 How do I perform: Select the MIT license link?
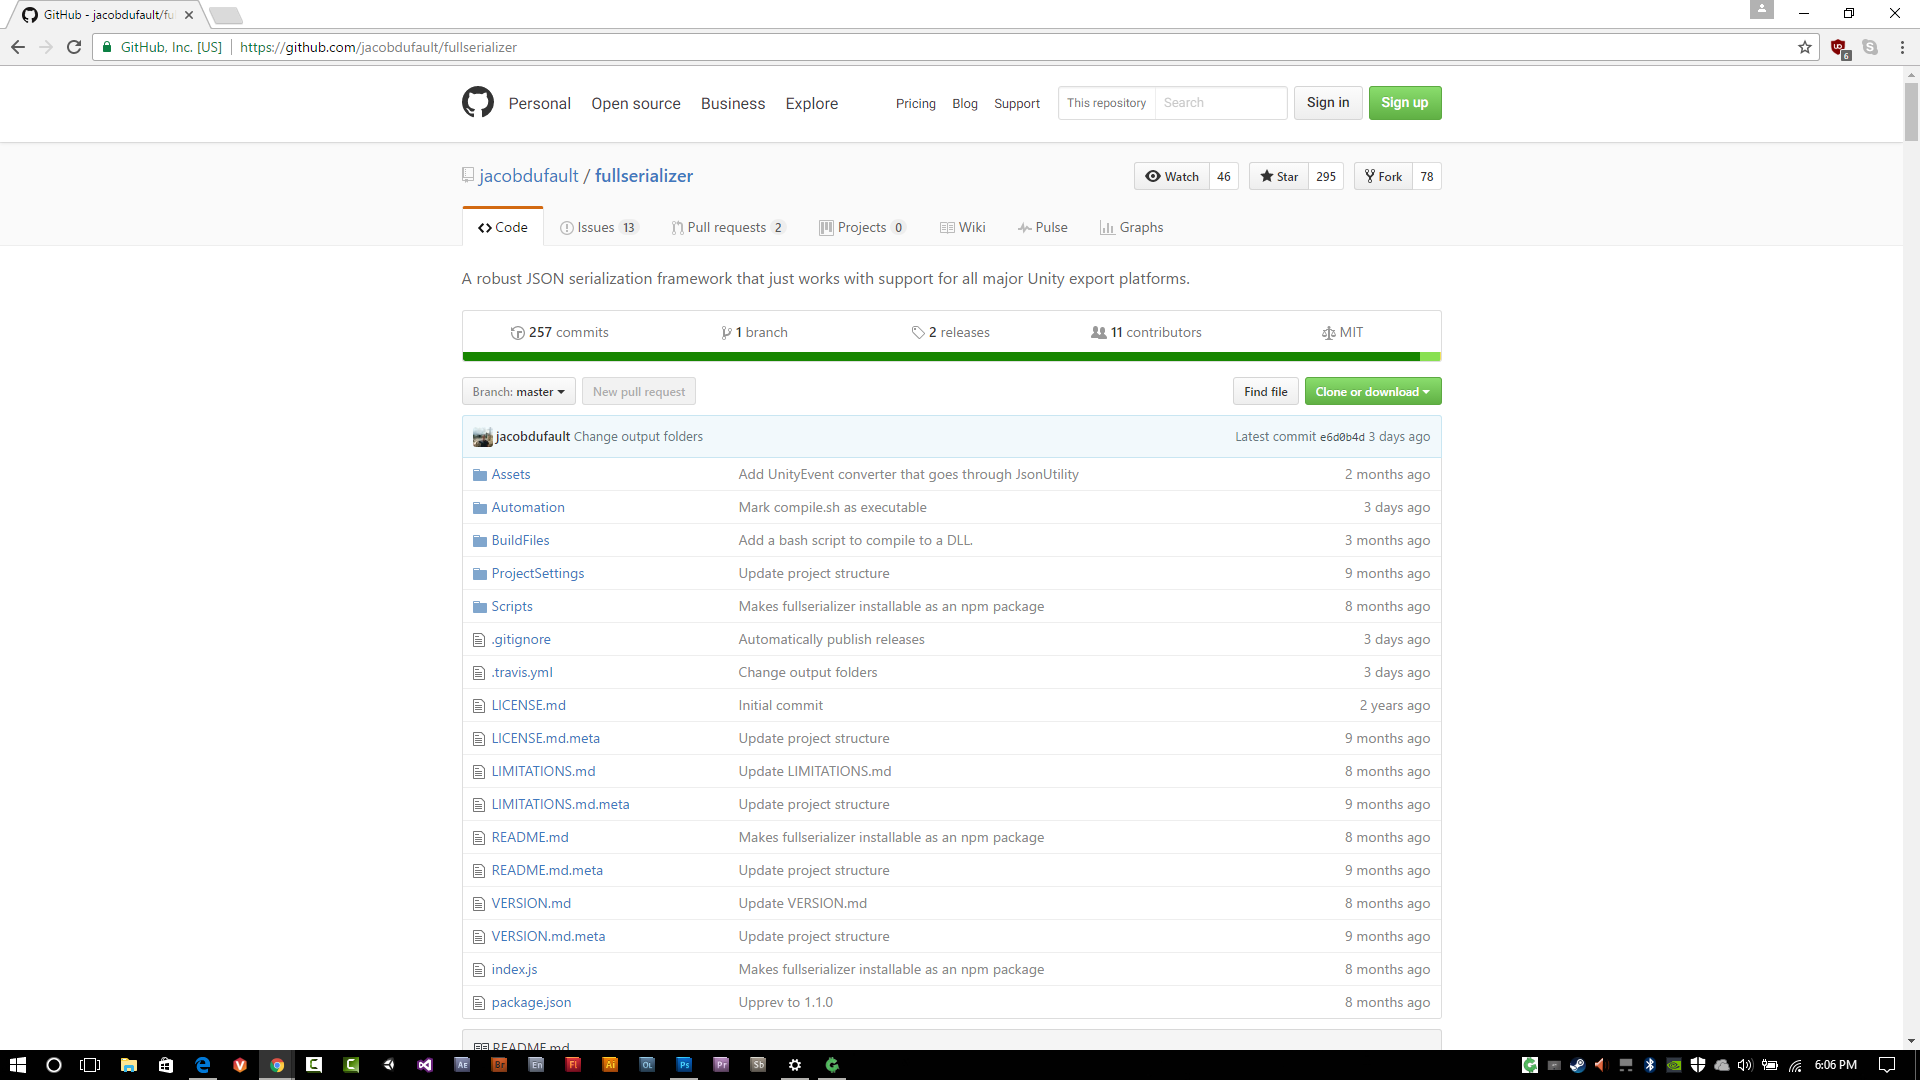pos(1352,331)
